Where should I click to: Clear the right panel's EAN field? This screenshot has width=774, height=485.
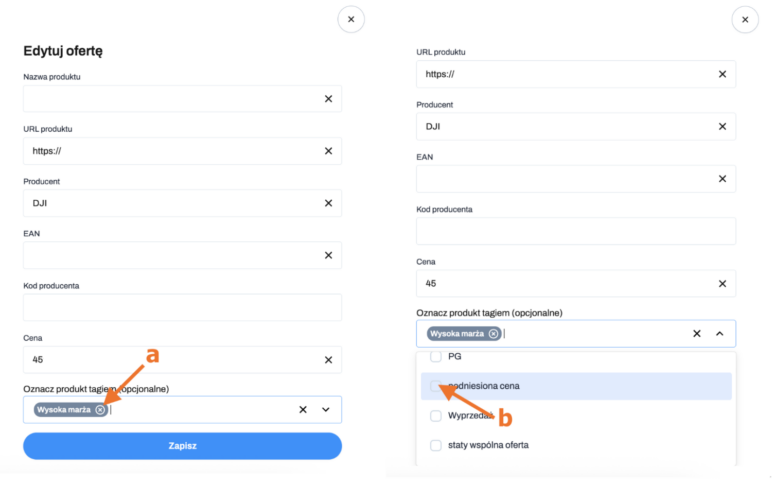point(722,179)
